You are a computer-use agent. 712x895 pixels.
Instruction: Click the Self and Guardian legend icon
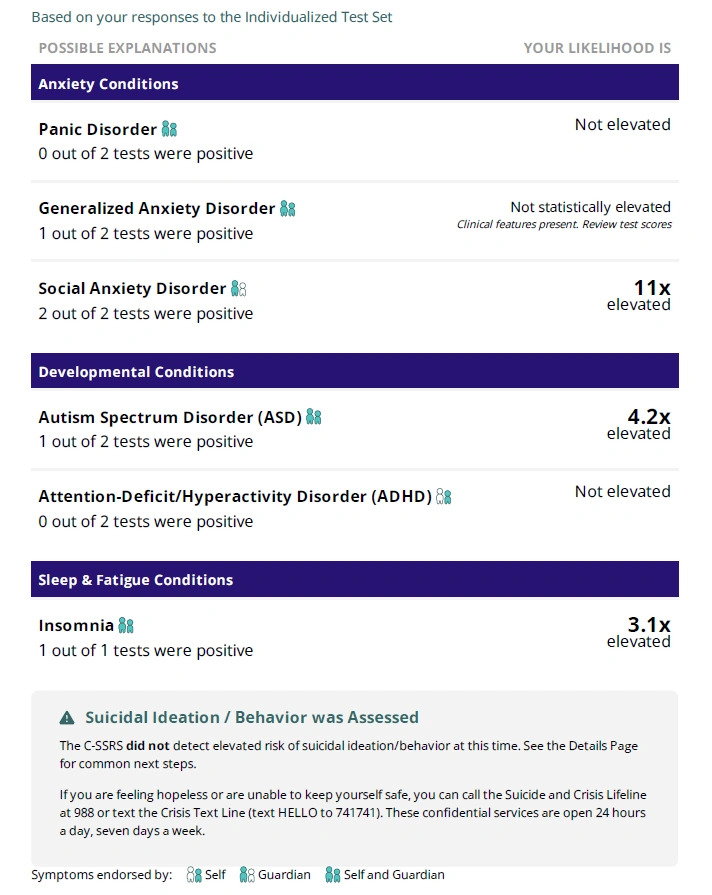click(333, 874)
